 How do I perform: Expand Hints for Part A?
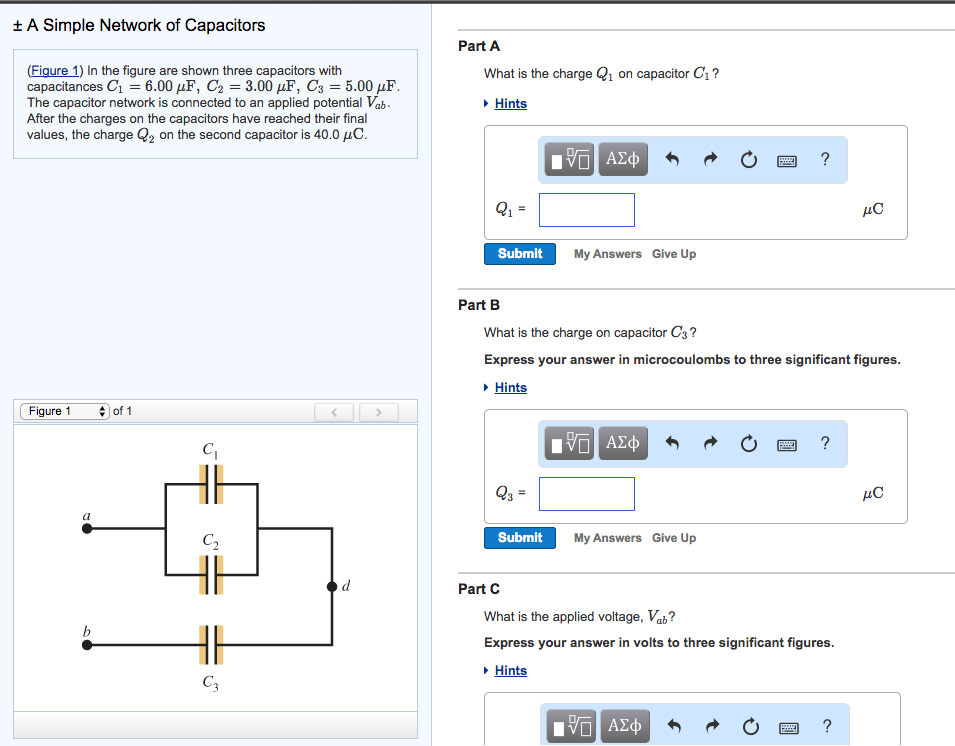click(x=510, y=104)
